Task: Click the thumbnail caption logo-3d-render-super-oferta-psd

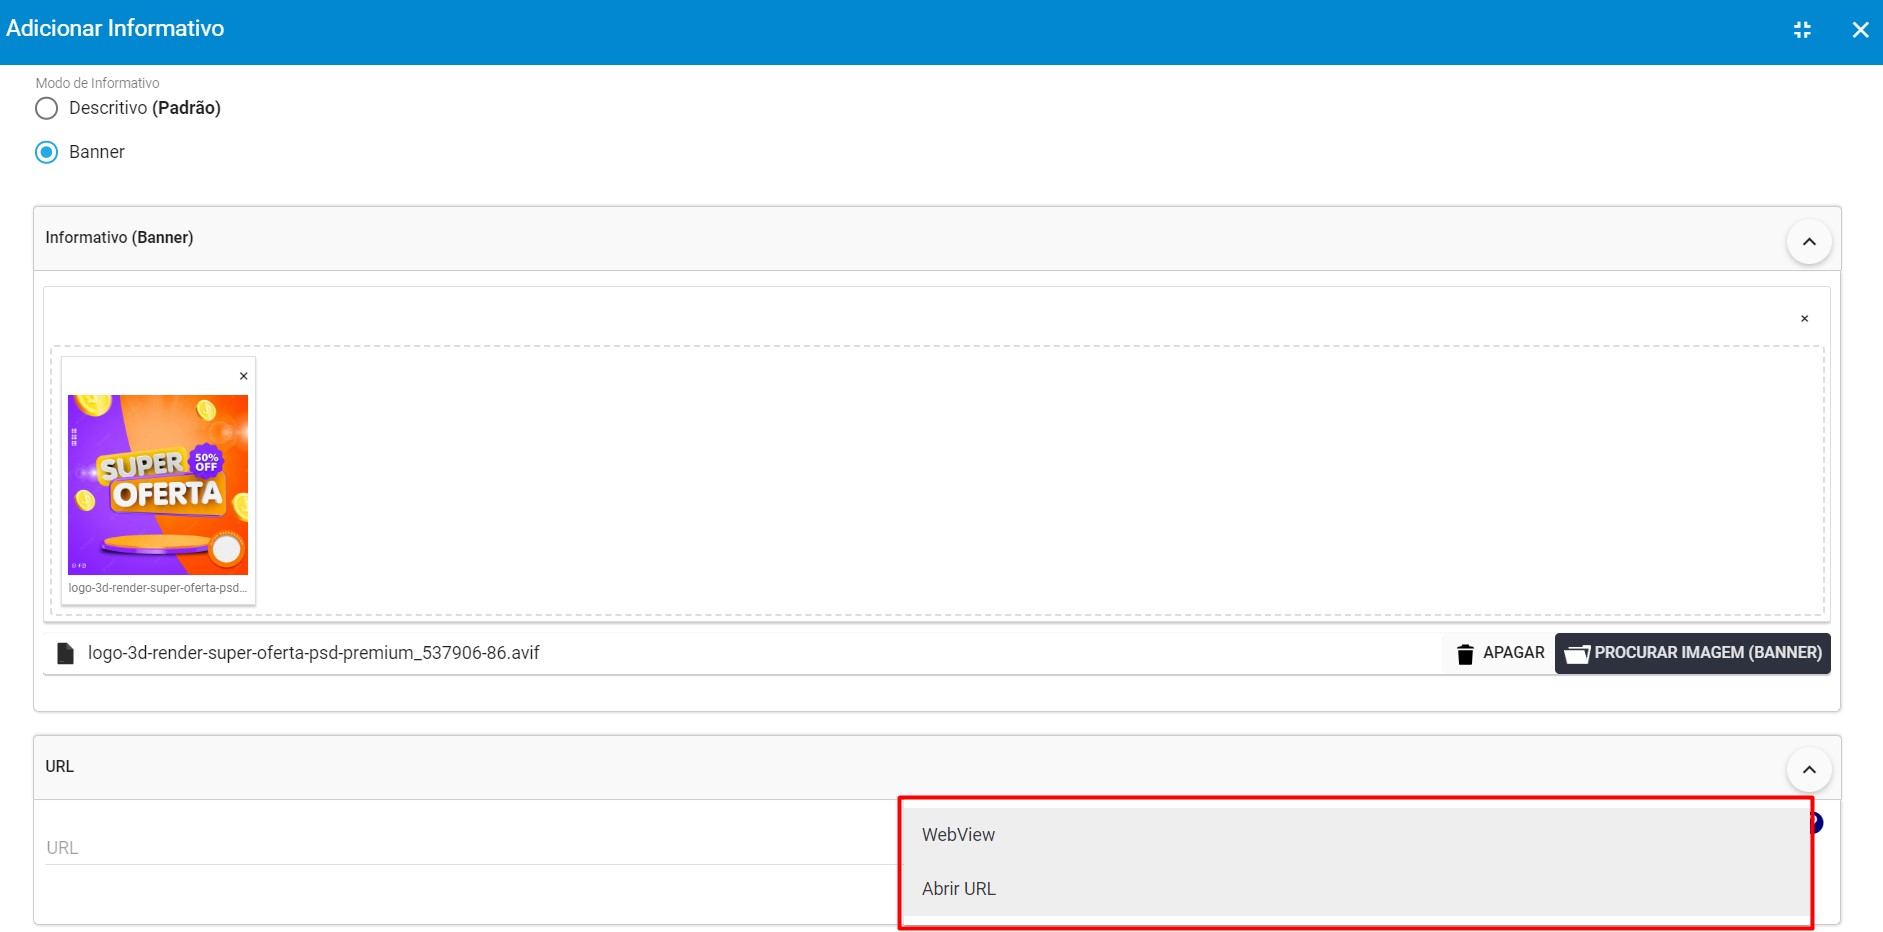Action: click(x=158, y=588)
